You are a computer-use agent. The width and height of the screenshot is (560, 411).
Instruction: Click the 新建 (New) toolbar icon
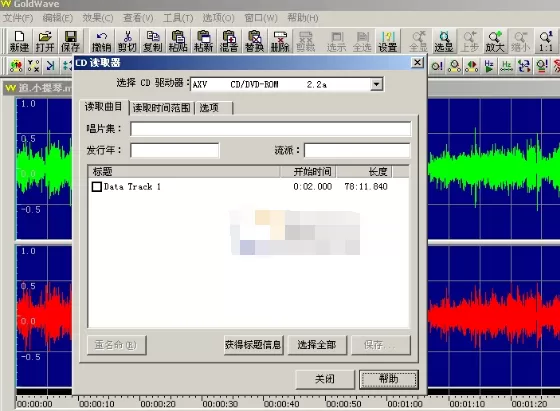pos(19,41)
